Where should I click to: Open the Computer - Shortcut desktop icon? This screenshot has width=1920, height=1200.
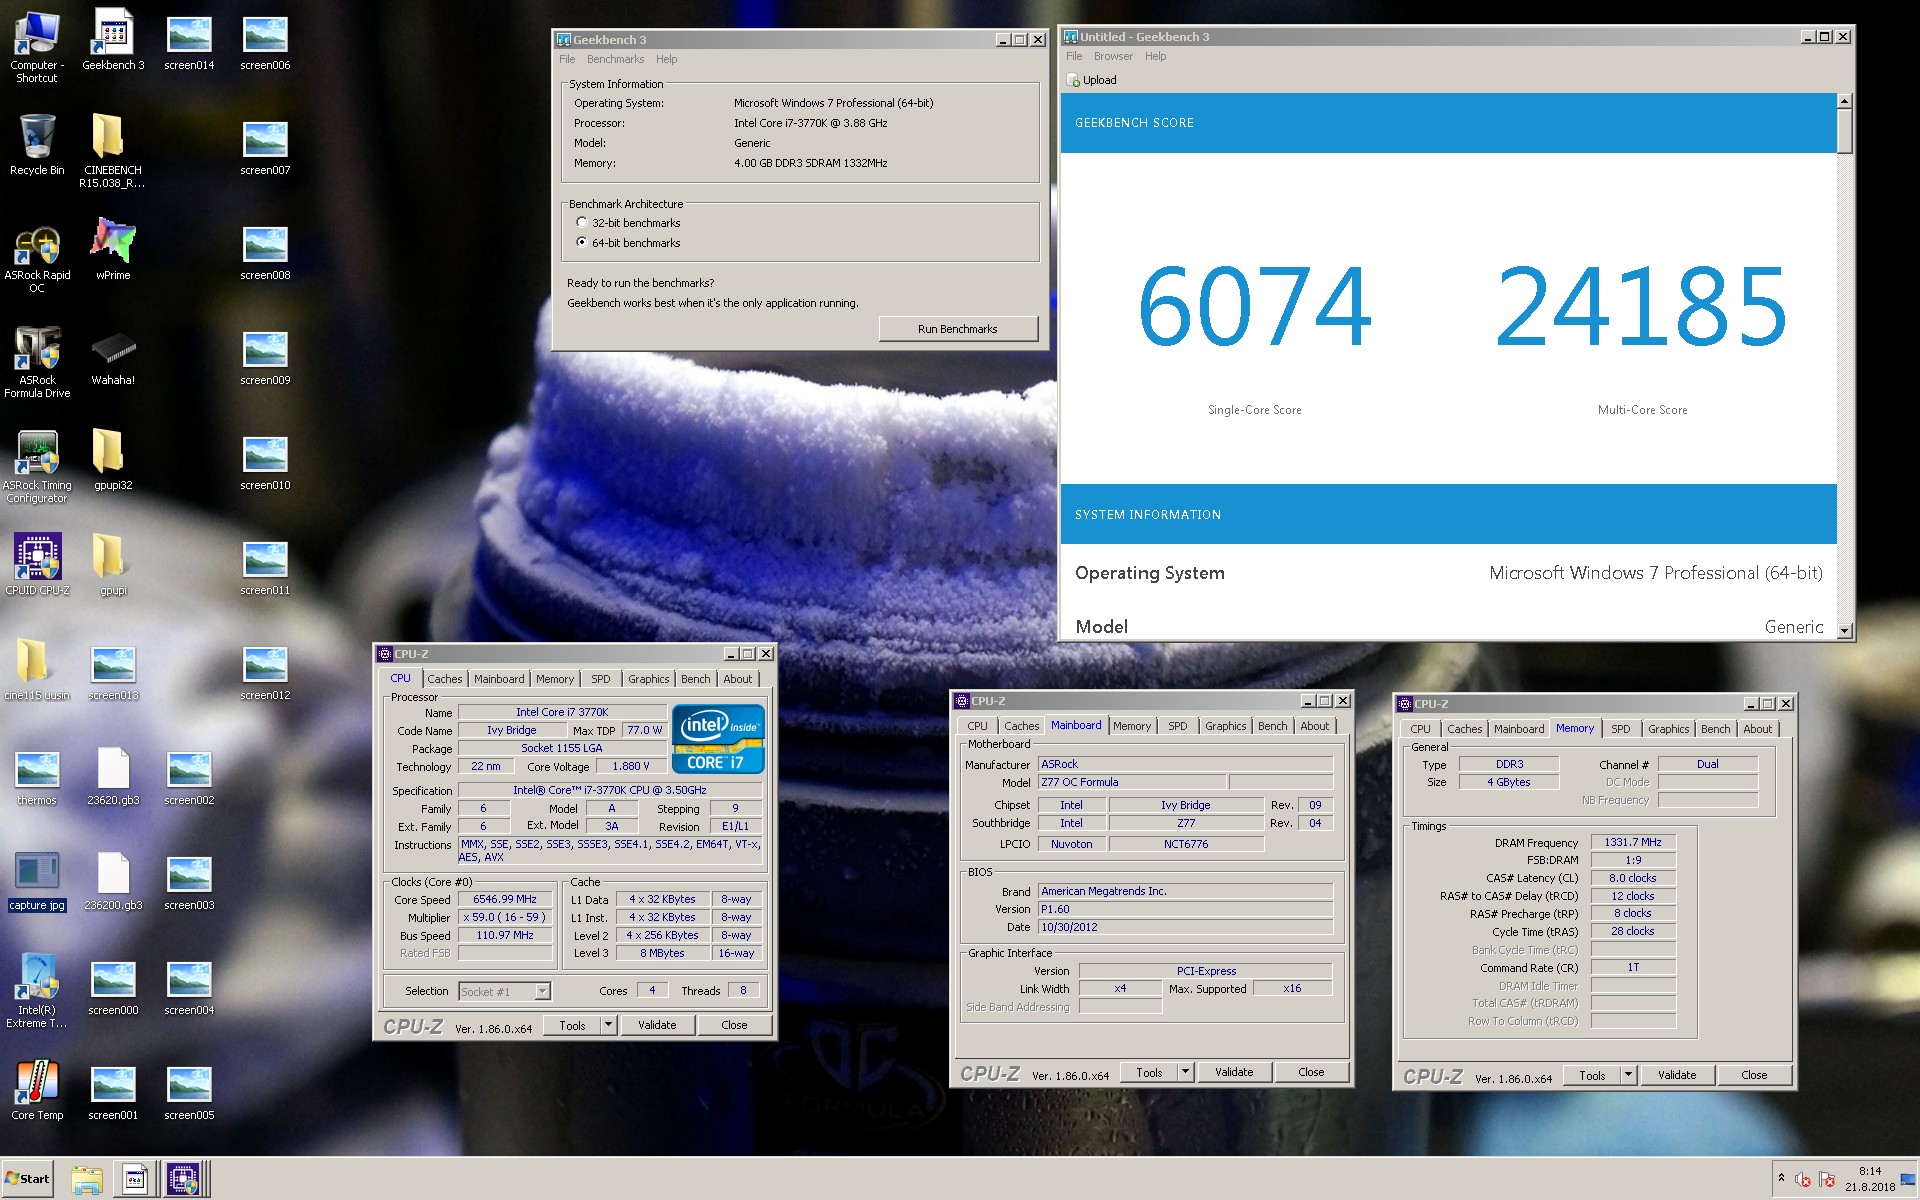coord(37,46)
